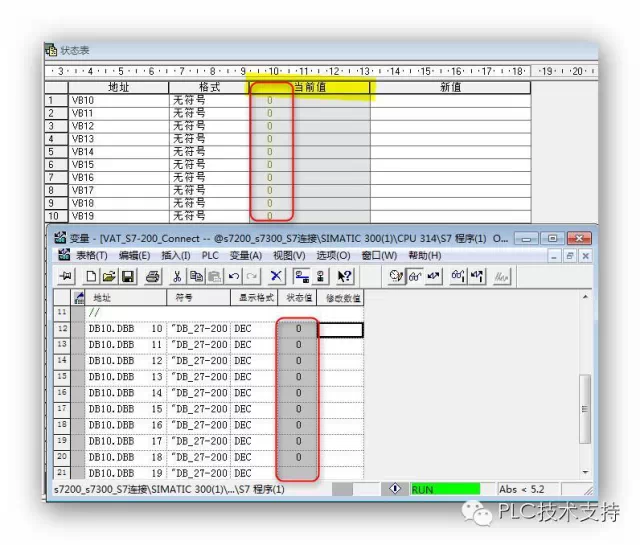640x545 pixels.
Task: Open a variable table file
Action: [109, 276]
